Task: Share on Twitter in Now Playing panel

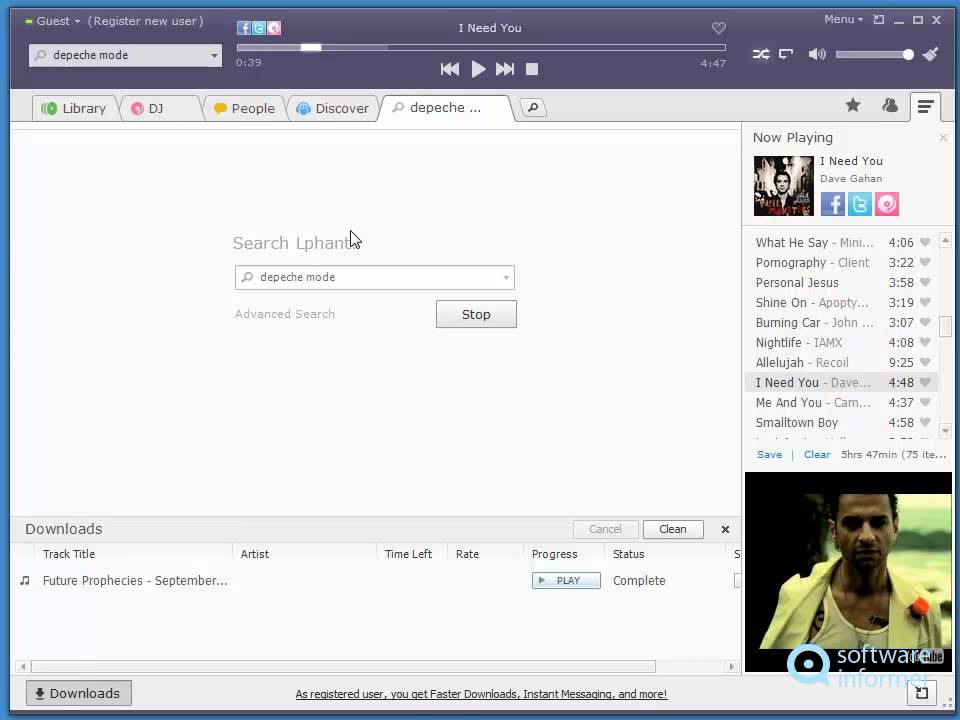Action: 860,204
